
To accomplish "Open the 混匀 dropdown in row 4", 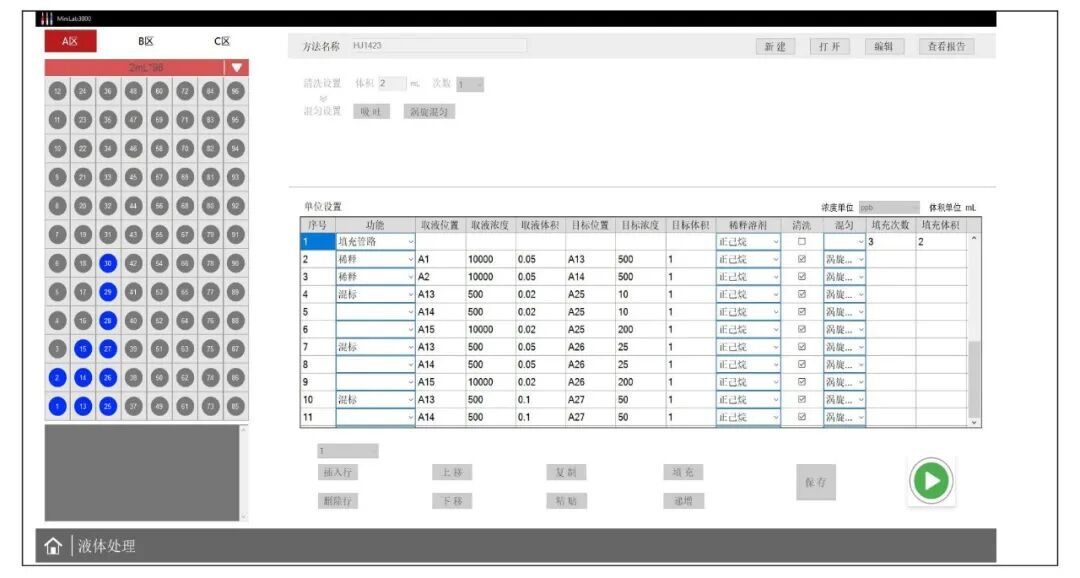I will tap(844, 294).
